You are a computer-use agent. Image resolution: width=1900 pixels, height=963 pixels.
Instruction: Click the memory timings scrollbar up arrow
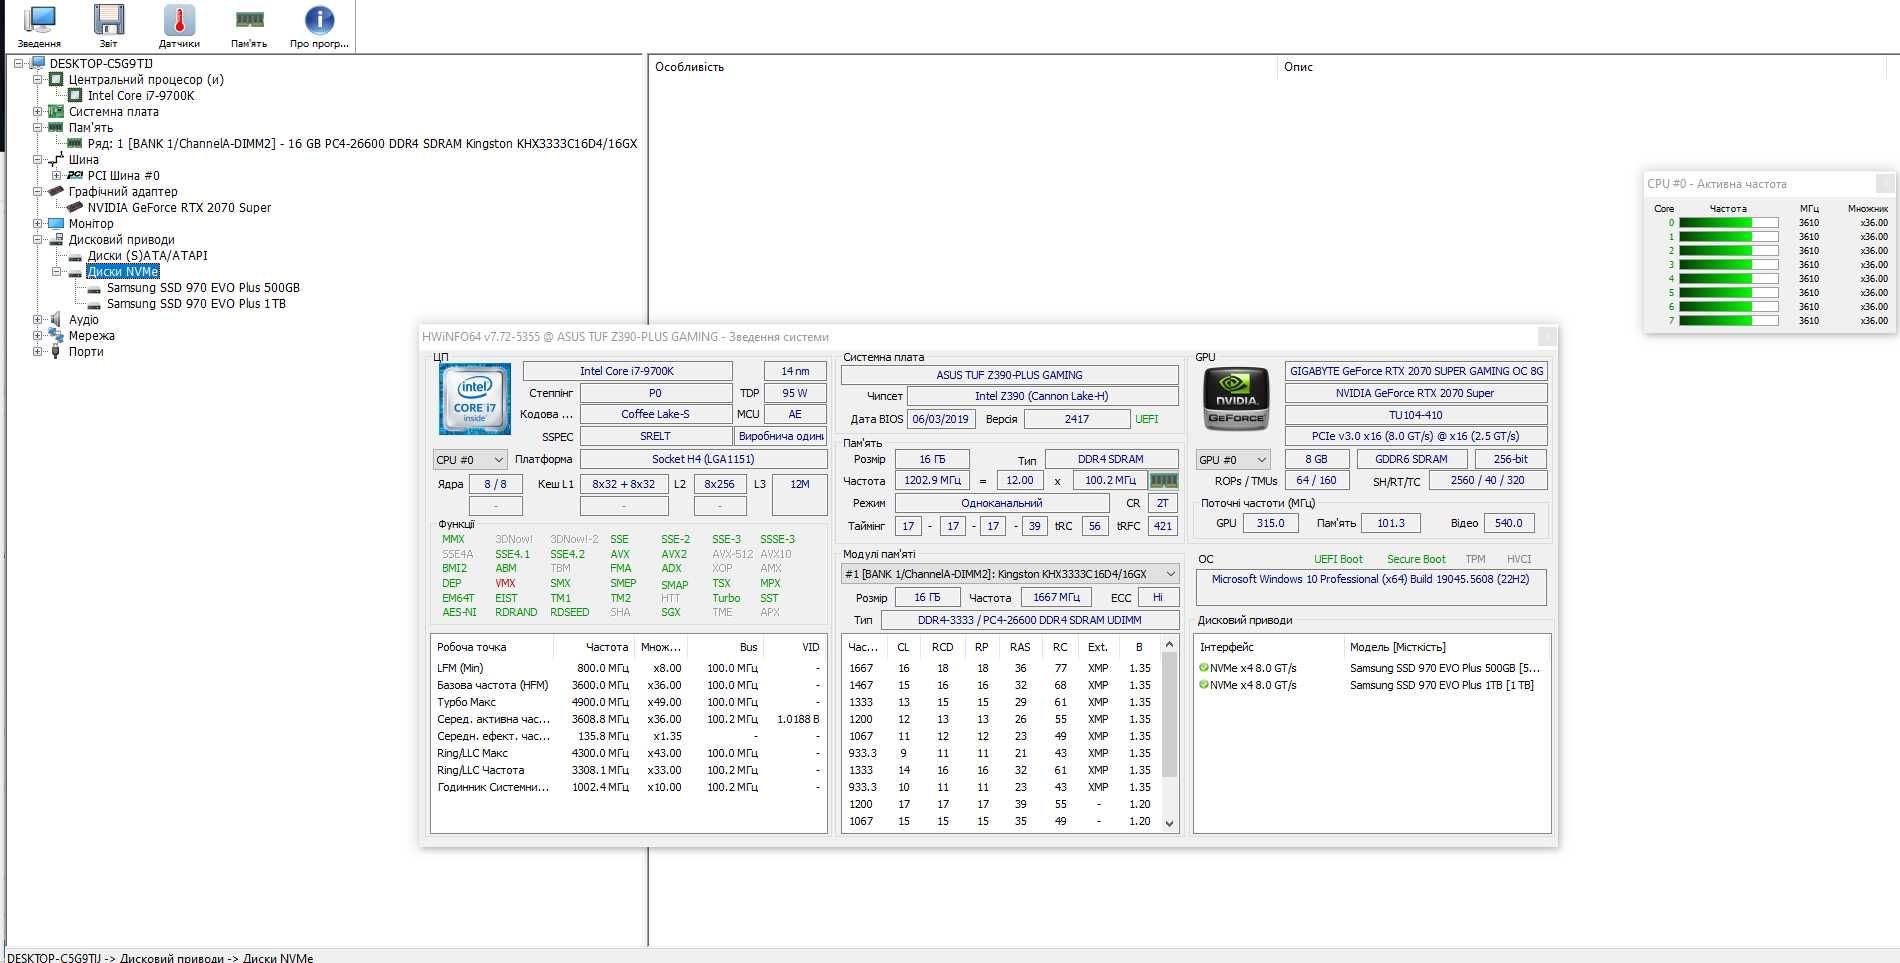coord(1170,646)
